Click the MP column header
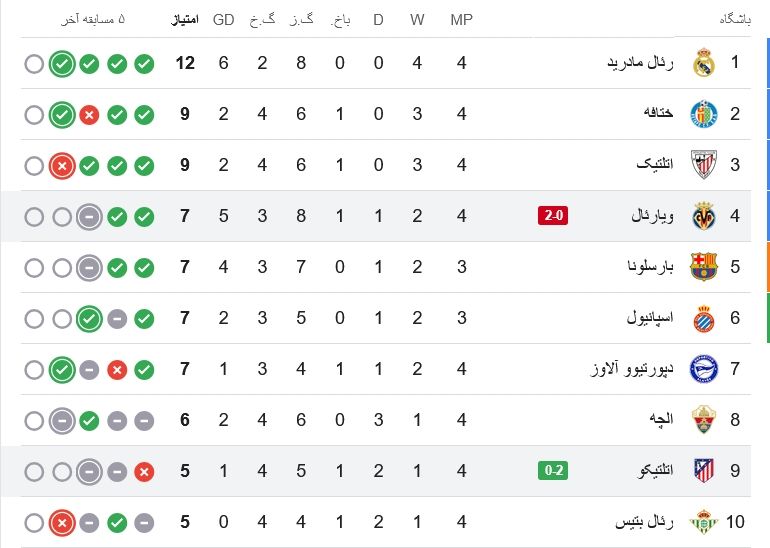770x548 pixels. [461, 20]
